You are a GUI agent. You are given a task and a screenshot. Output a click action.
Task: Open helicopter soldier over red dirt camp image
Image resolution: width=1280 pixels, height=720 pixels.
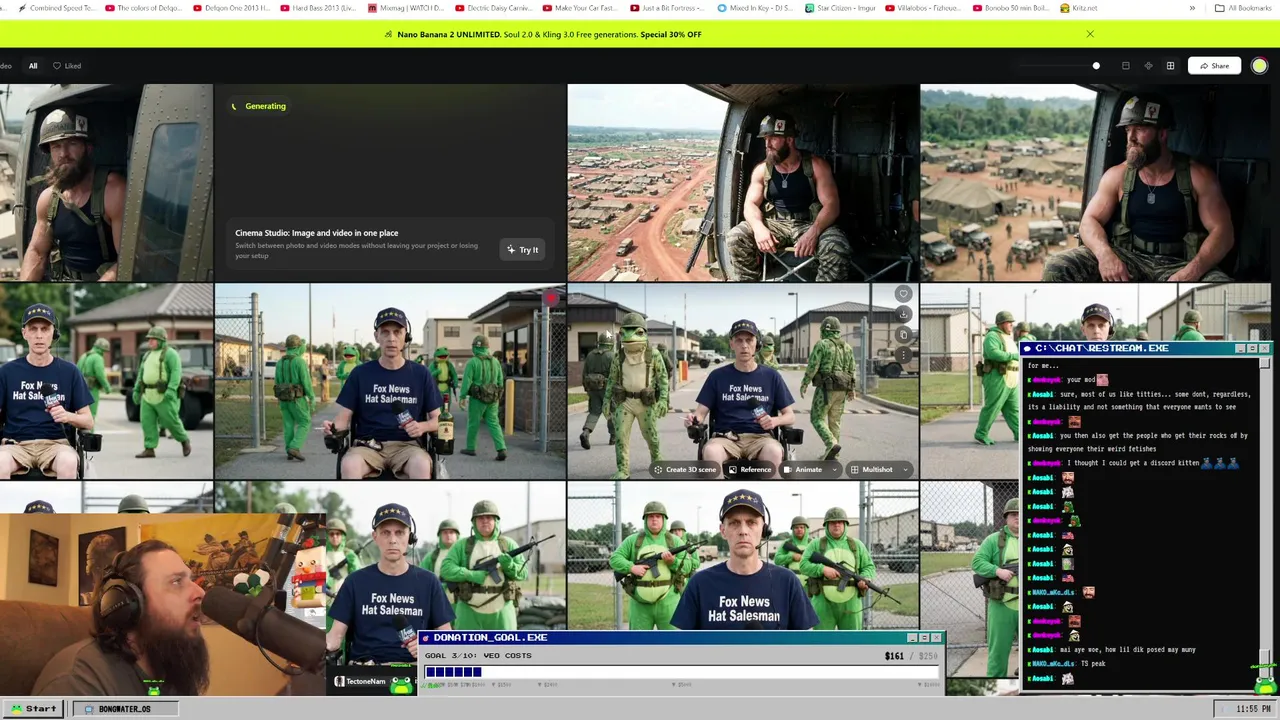point(743,182)
